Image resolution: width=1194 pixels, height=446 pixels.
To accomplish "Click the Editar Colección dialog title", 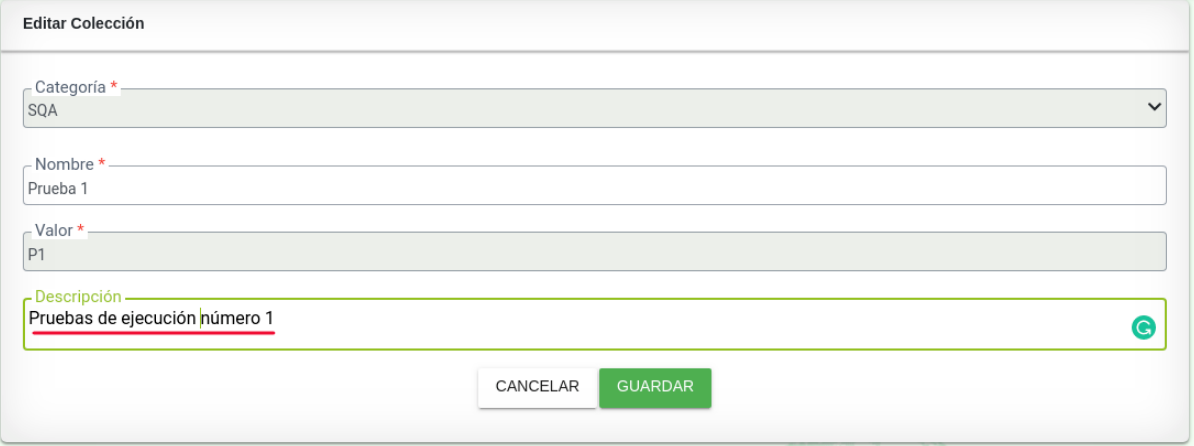I will click(x=83, y=24).
